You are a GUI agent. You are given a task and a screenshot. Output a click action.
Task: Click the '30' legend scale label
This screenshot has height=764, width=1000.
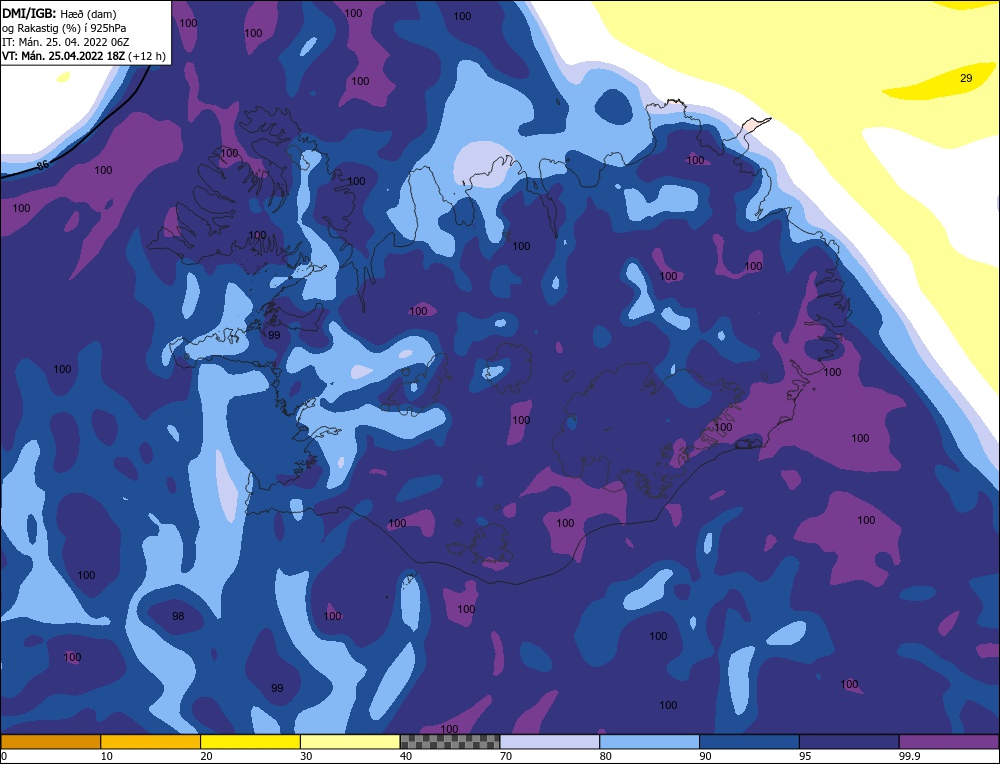tap(306, 756)
